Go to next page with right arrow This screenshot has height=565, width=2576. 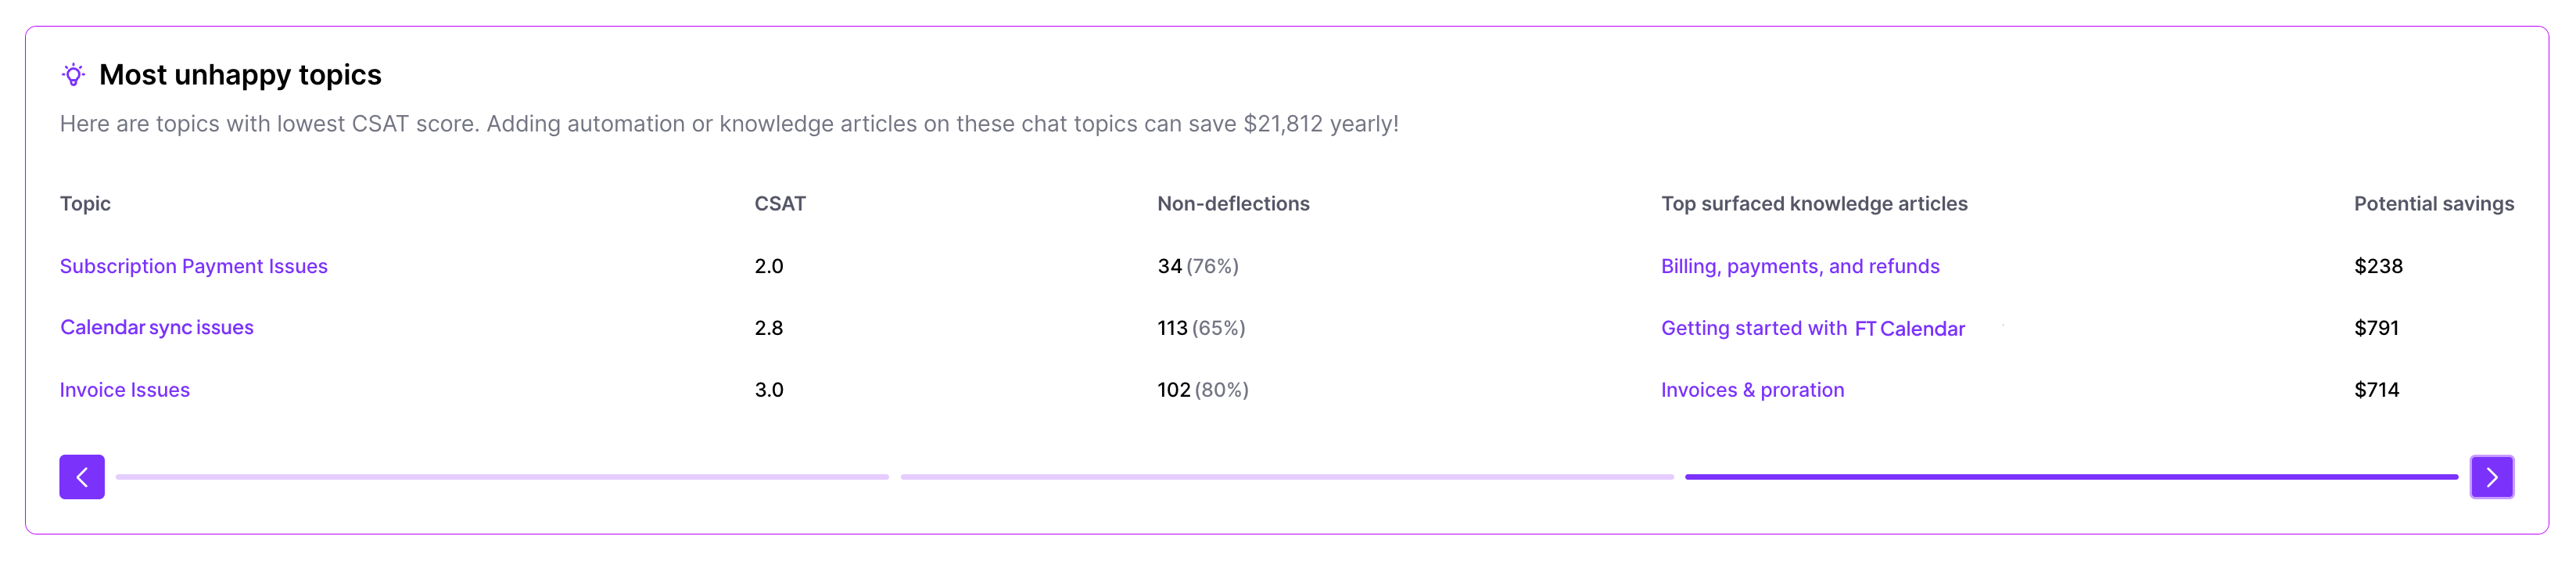[x=2492, y=477]
